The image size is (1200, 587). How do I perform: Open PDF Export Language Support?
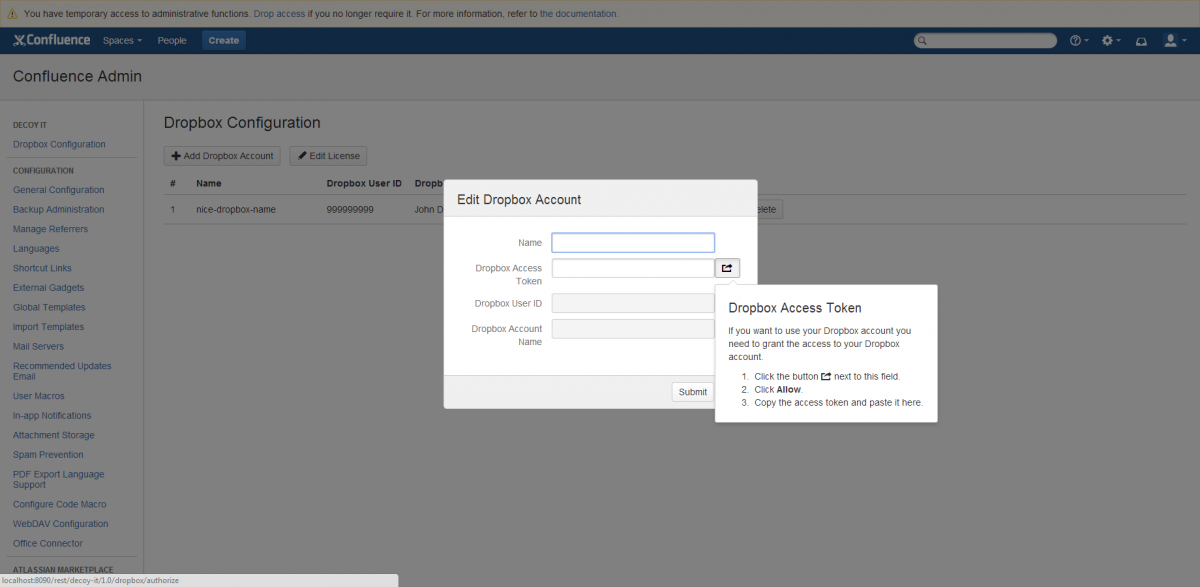(x=58, y=479)
